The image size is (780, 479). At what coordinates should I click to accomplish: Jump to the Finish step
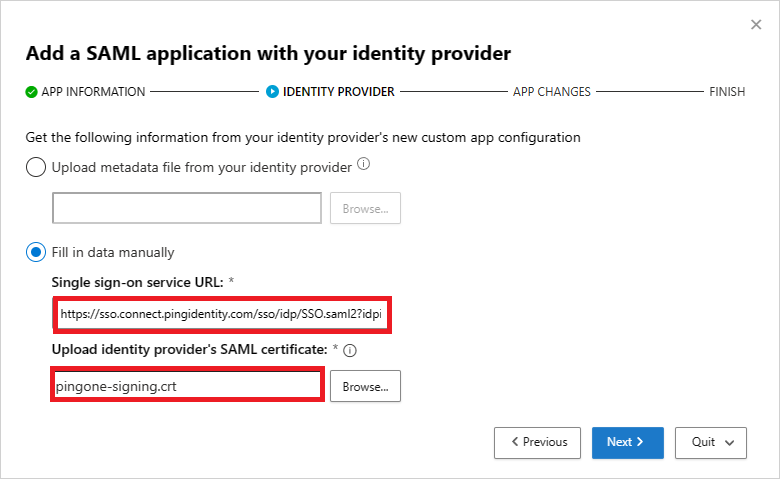point(727,92)
